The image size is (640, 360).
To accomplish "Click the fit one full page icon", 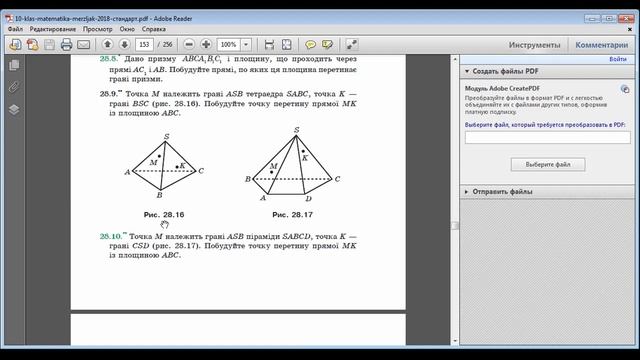I will [x=287, y=44].
